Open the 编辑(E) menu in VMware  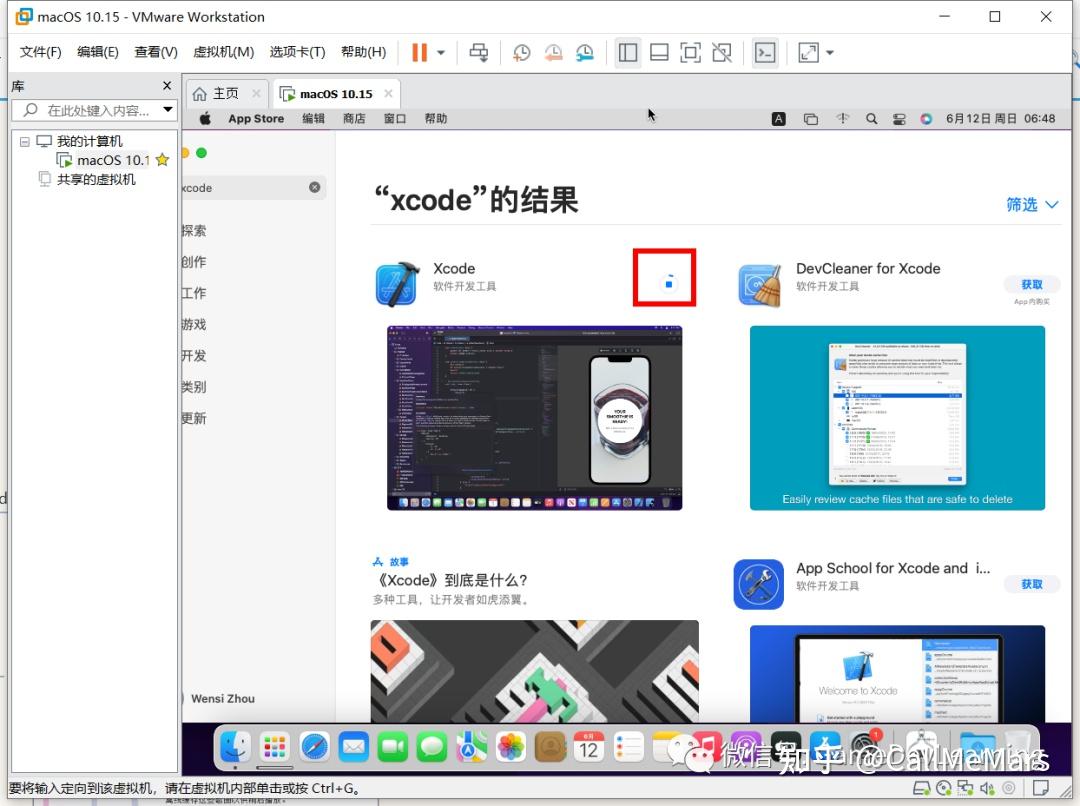pyautogui.click(x=97, y=52)
